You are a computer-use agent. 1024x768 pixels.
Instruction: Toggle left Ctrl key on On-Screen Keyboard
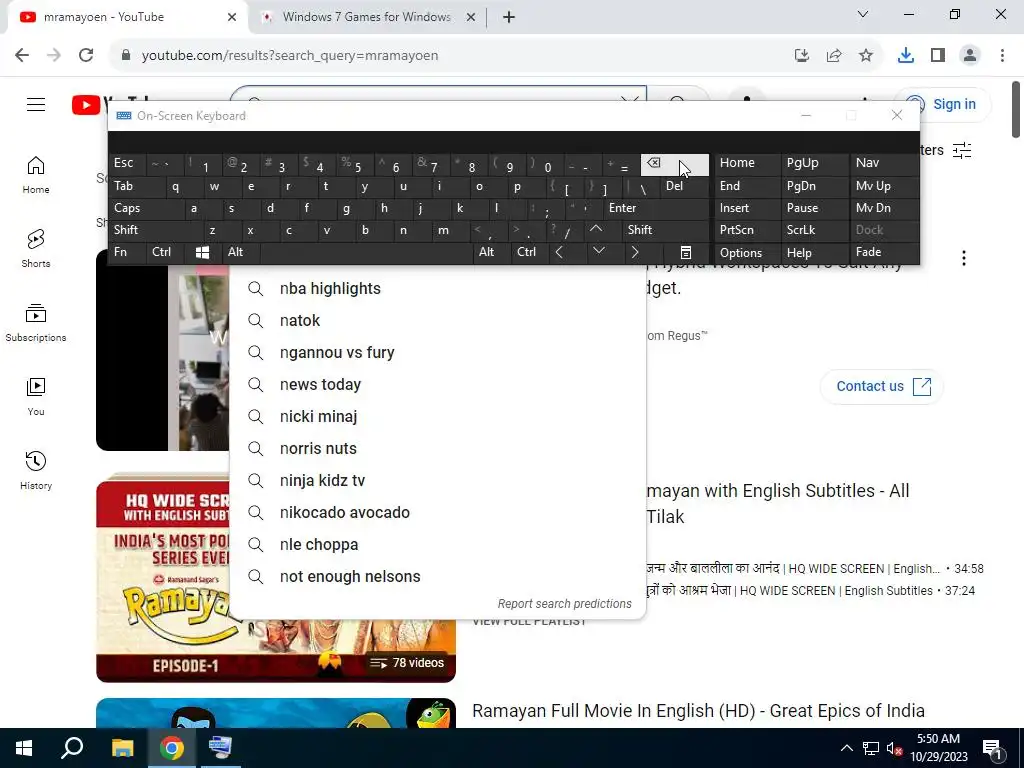(x=166, y=253)
